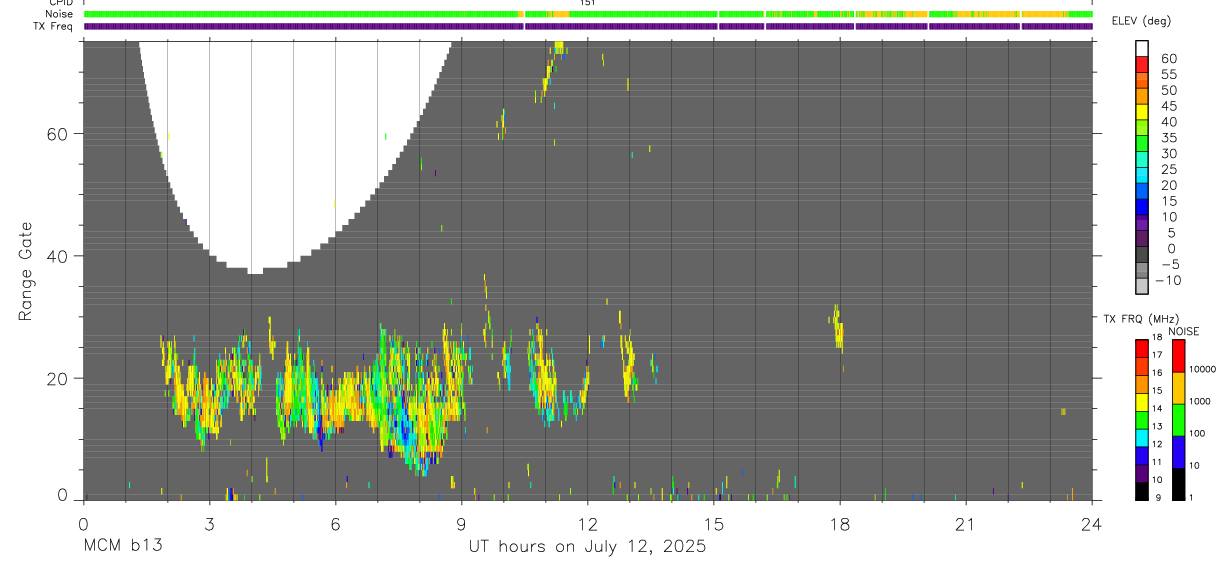Click the '60' label on the ELEV scale
1228x567 pixels.
coord(1168,58)
